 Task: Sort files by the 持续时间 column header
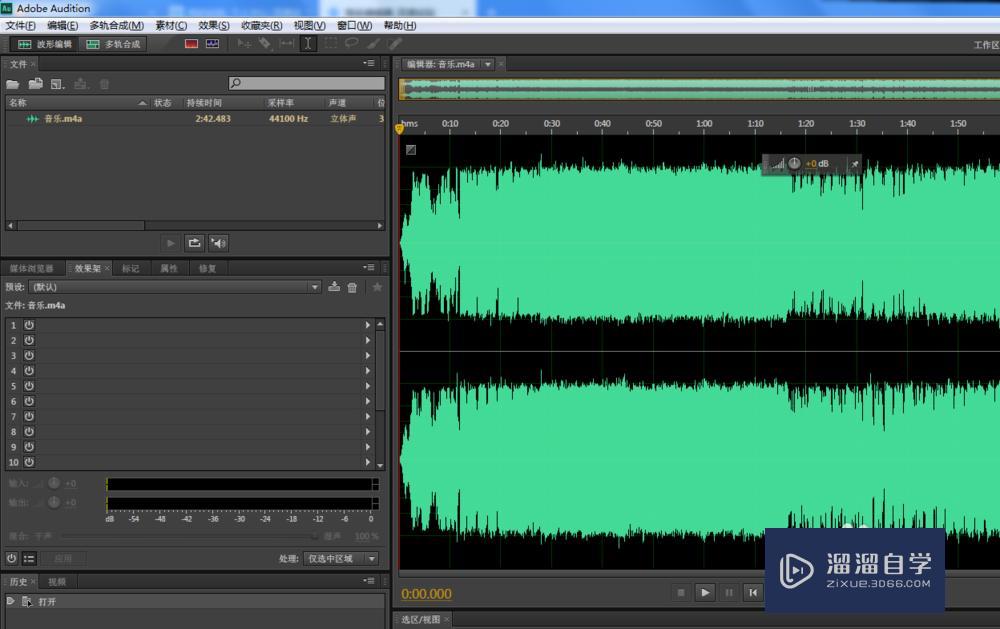point(204,103)
